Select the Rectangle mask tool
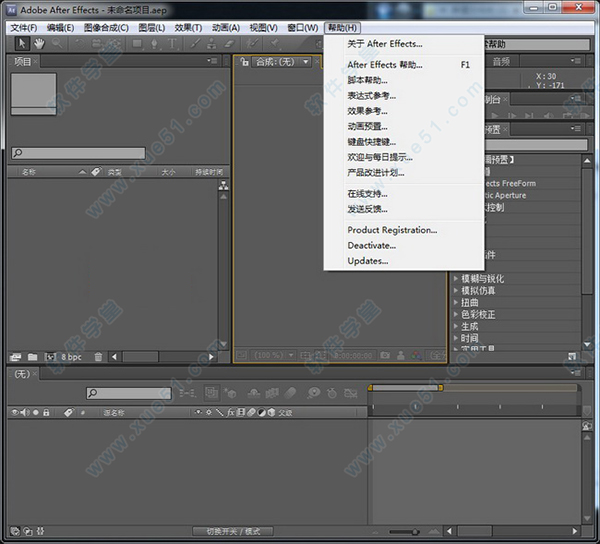Image resolution: width=600 pixels, height=544 pixels. pos(137,44)
